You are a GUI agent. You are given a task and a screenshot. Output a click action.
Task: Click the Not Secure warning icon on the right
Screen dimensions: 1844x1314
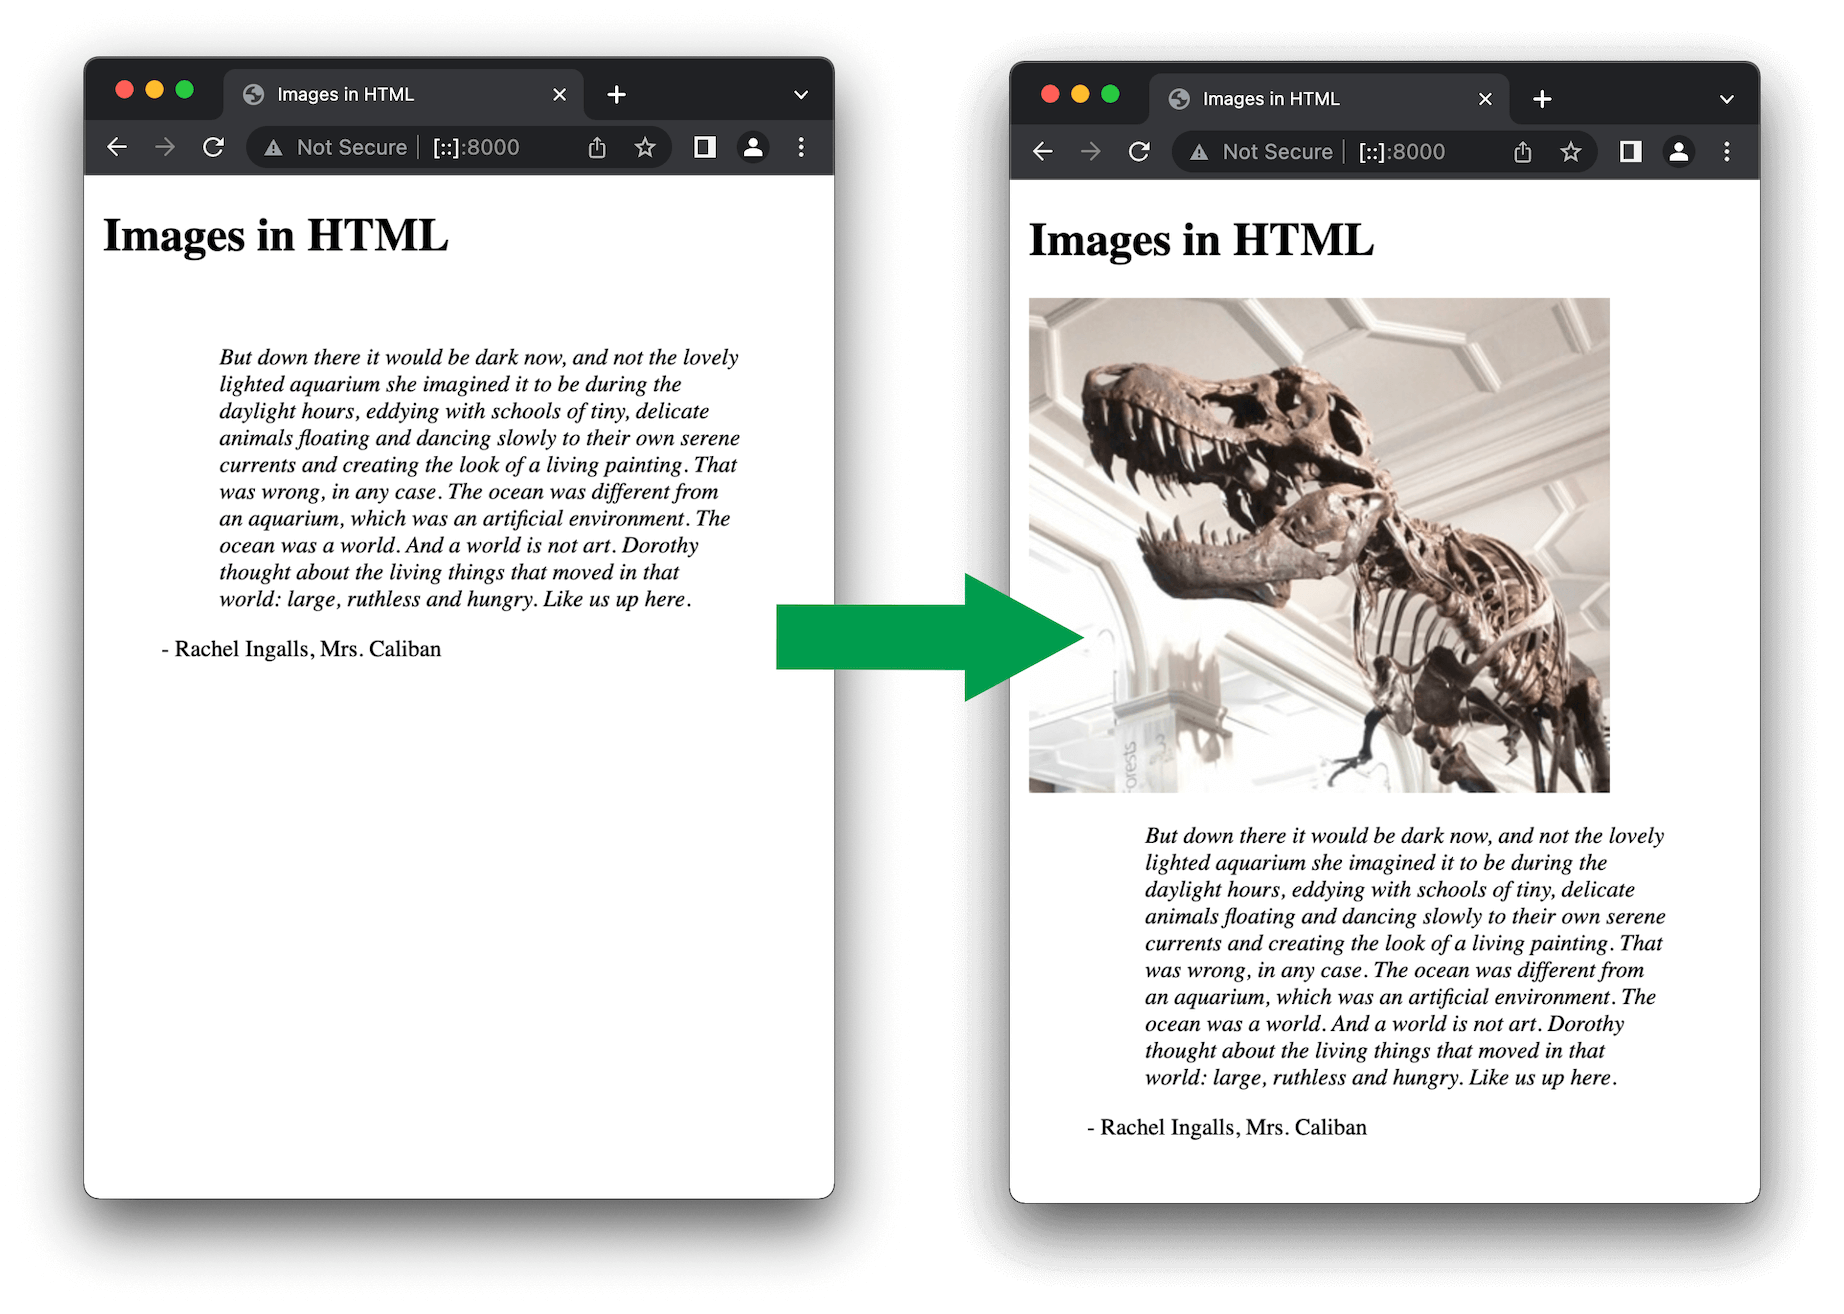click(1198, 151)
